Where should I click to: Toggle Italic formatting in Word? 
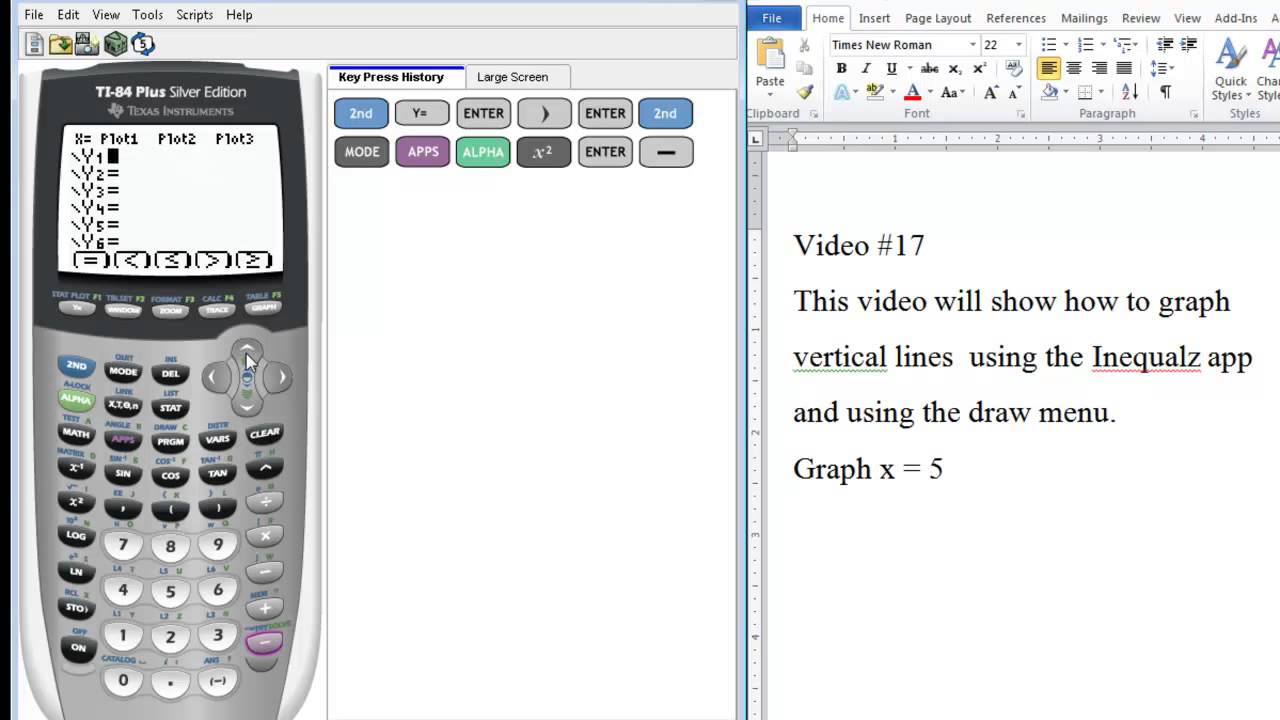866,68
